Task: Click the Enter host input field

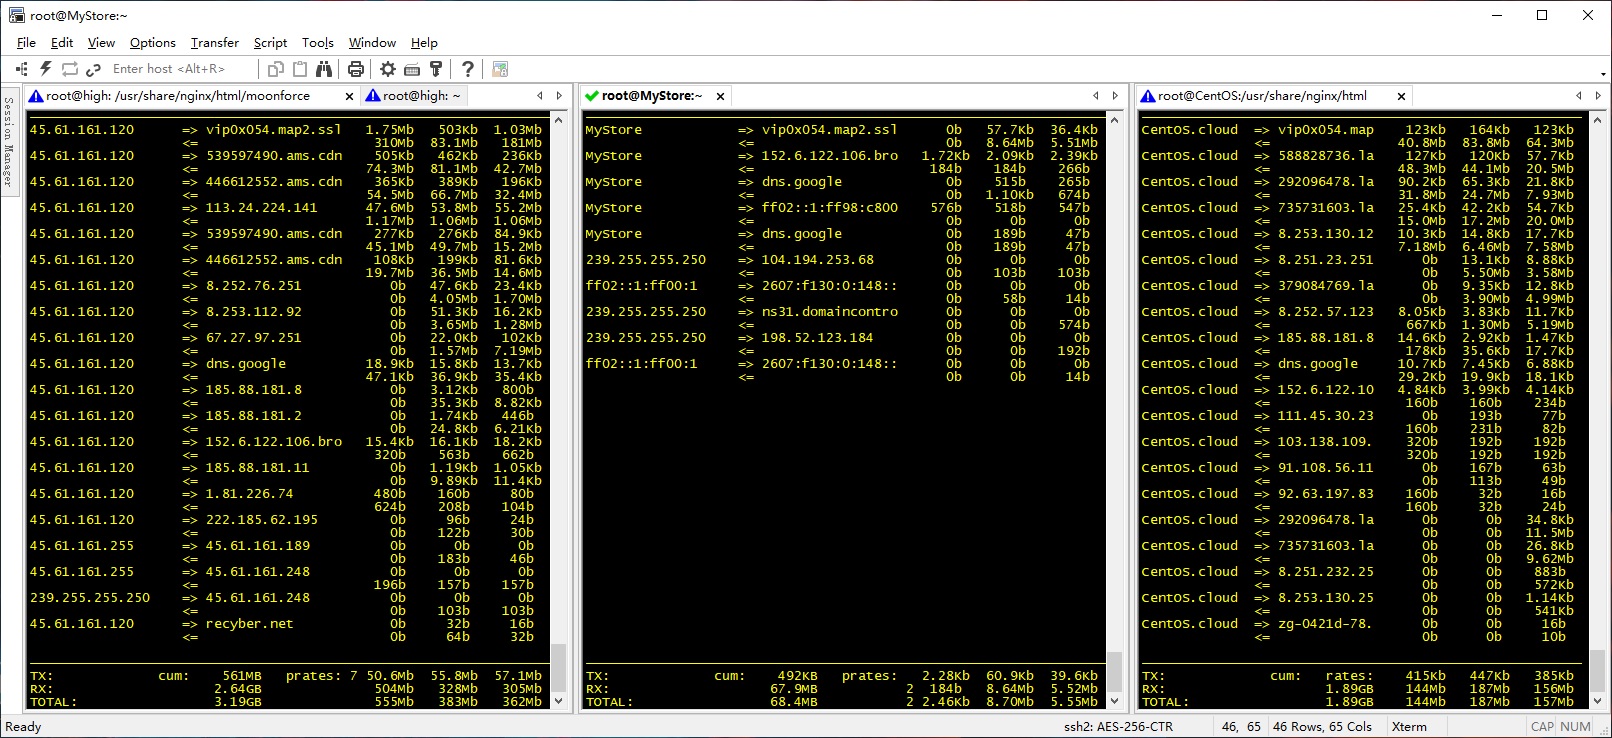Action: [180, 69]
